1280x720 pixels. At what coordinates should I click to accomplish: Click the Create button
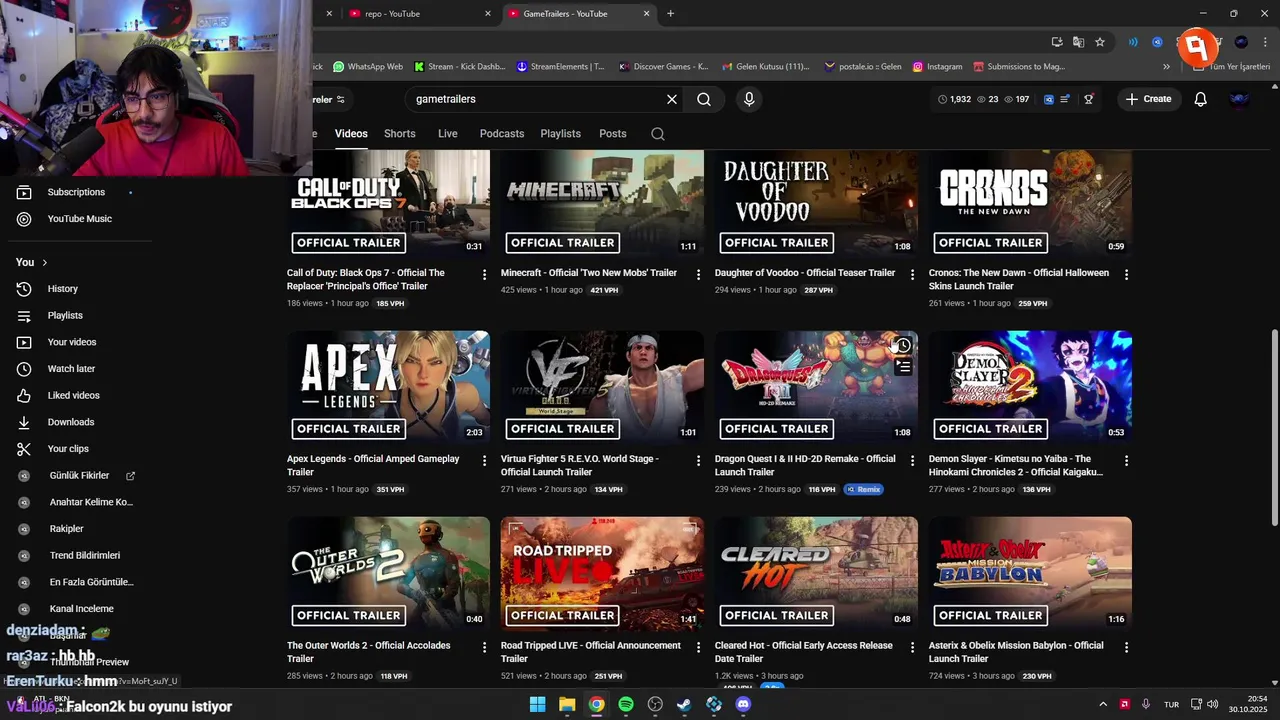point(1148,99)
